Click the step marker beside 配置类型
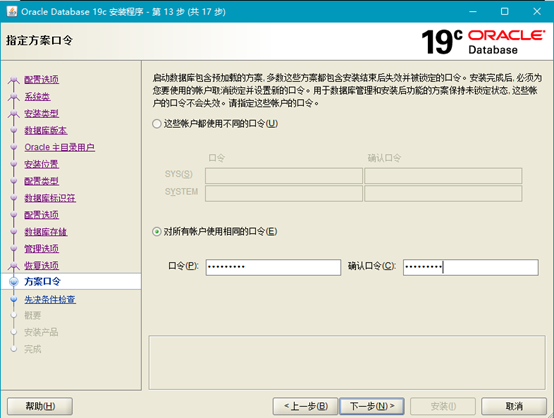 [14, 181]
